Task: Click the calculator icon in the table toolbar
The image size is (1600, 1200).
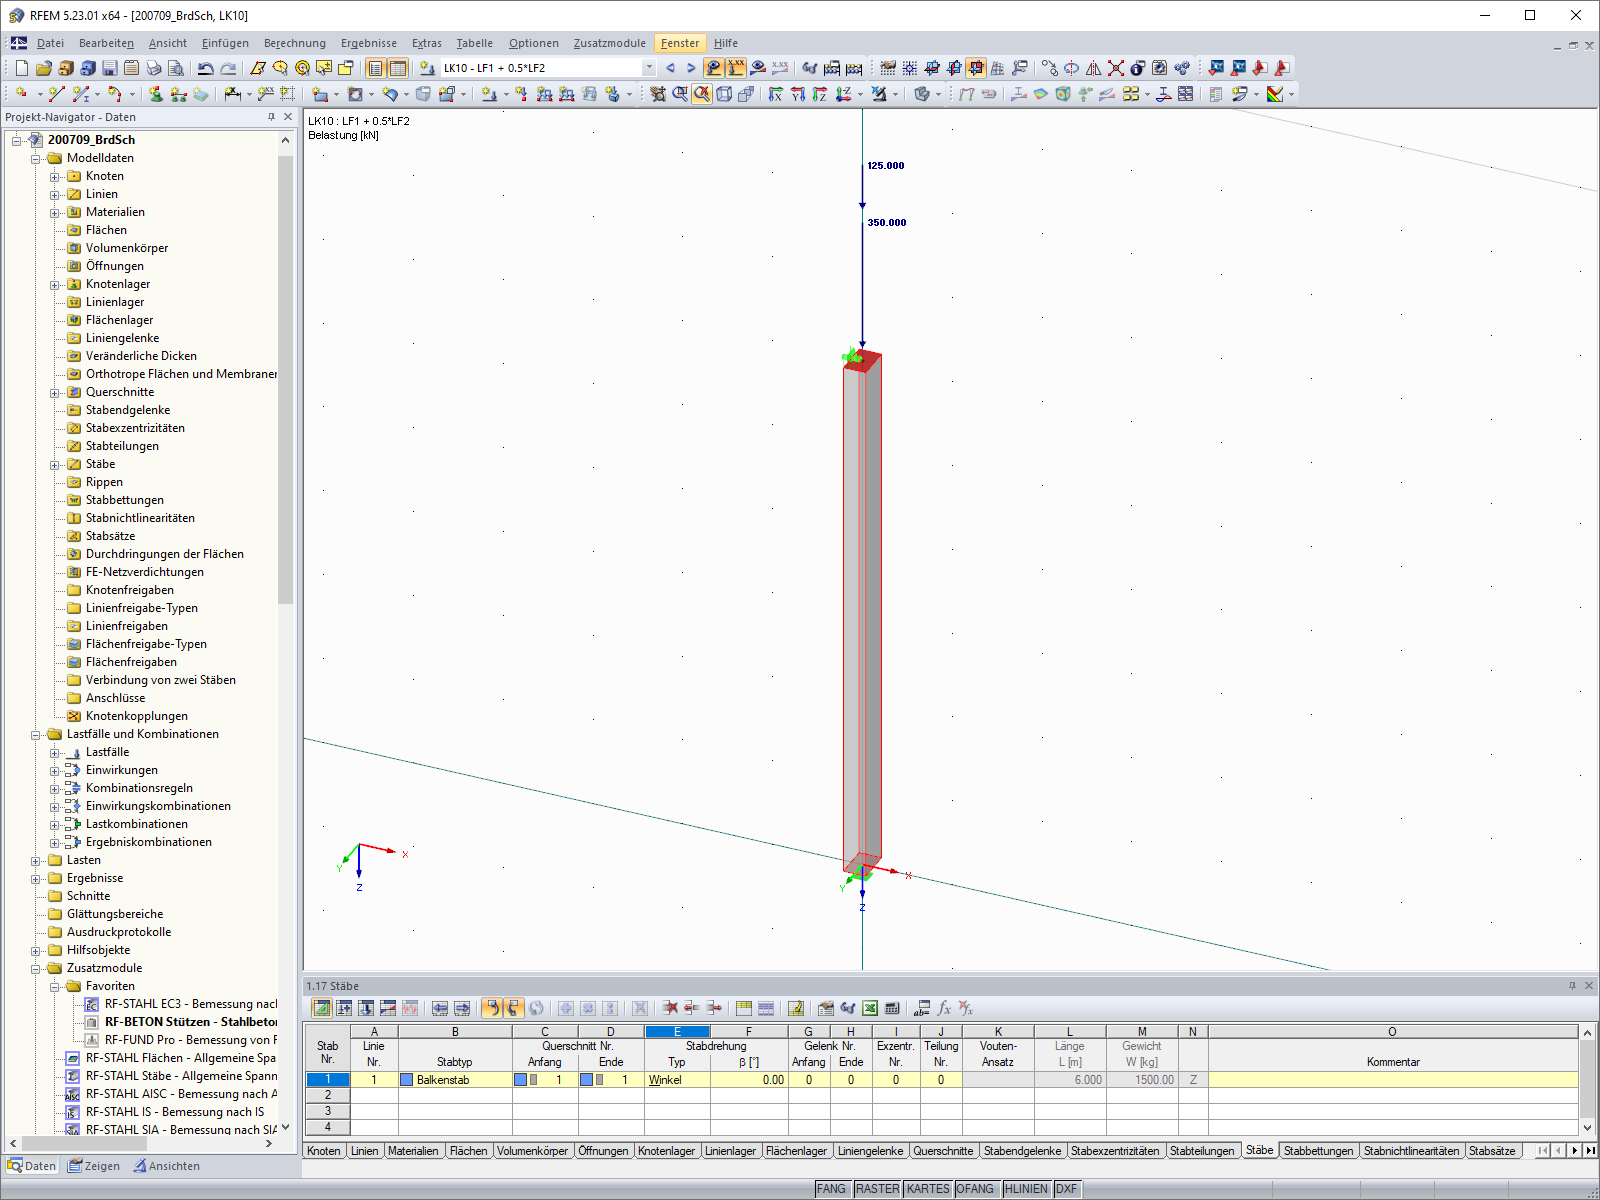Action: pyautogui.click(x=891, y=1008)
